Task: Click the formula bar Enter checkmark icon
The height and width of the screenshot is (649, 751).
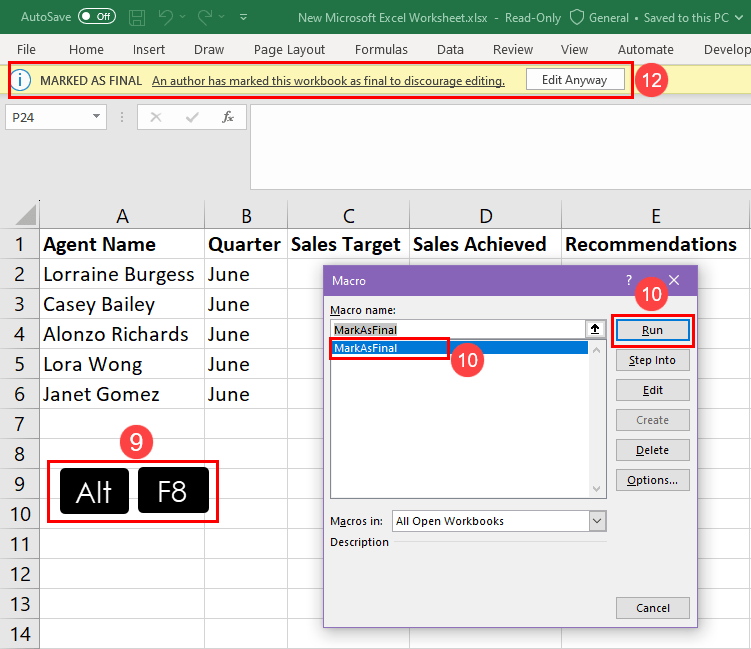Action: (x=192, y=117)
